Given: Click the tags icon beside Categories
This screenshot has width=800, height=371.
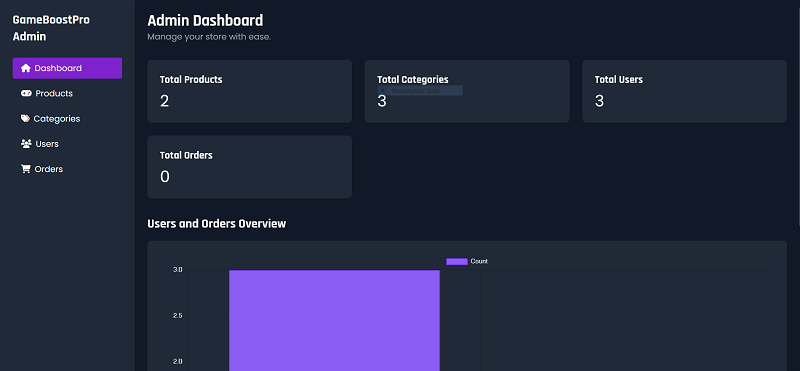Looking at the screenshot, I should 25,118.
